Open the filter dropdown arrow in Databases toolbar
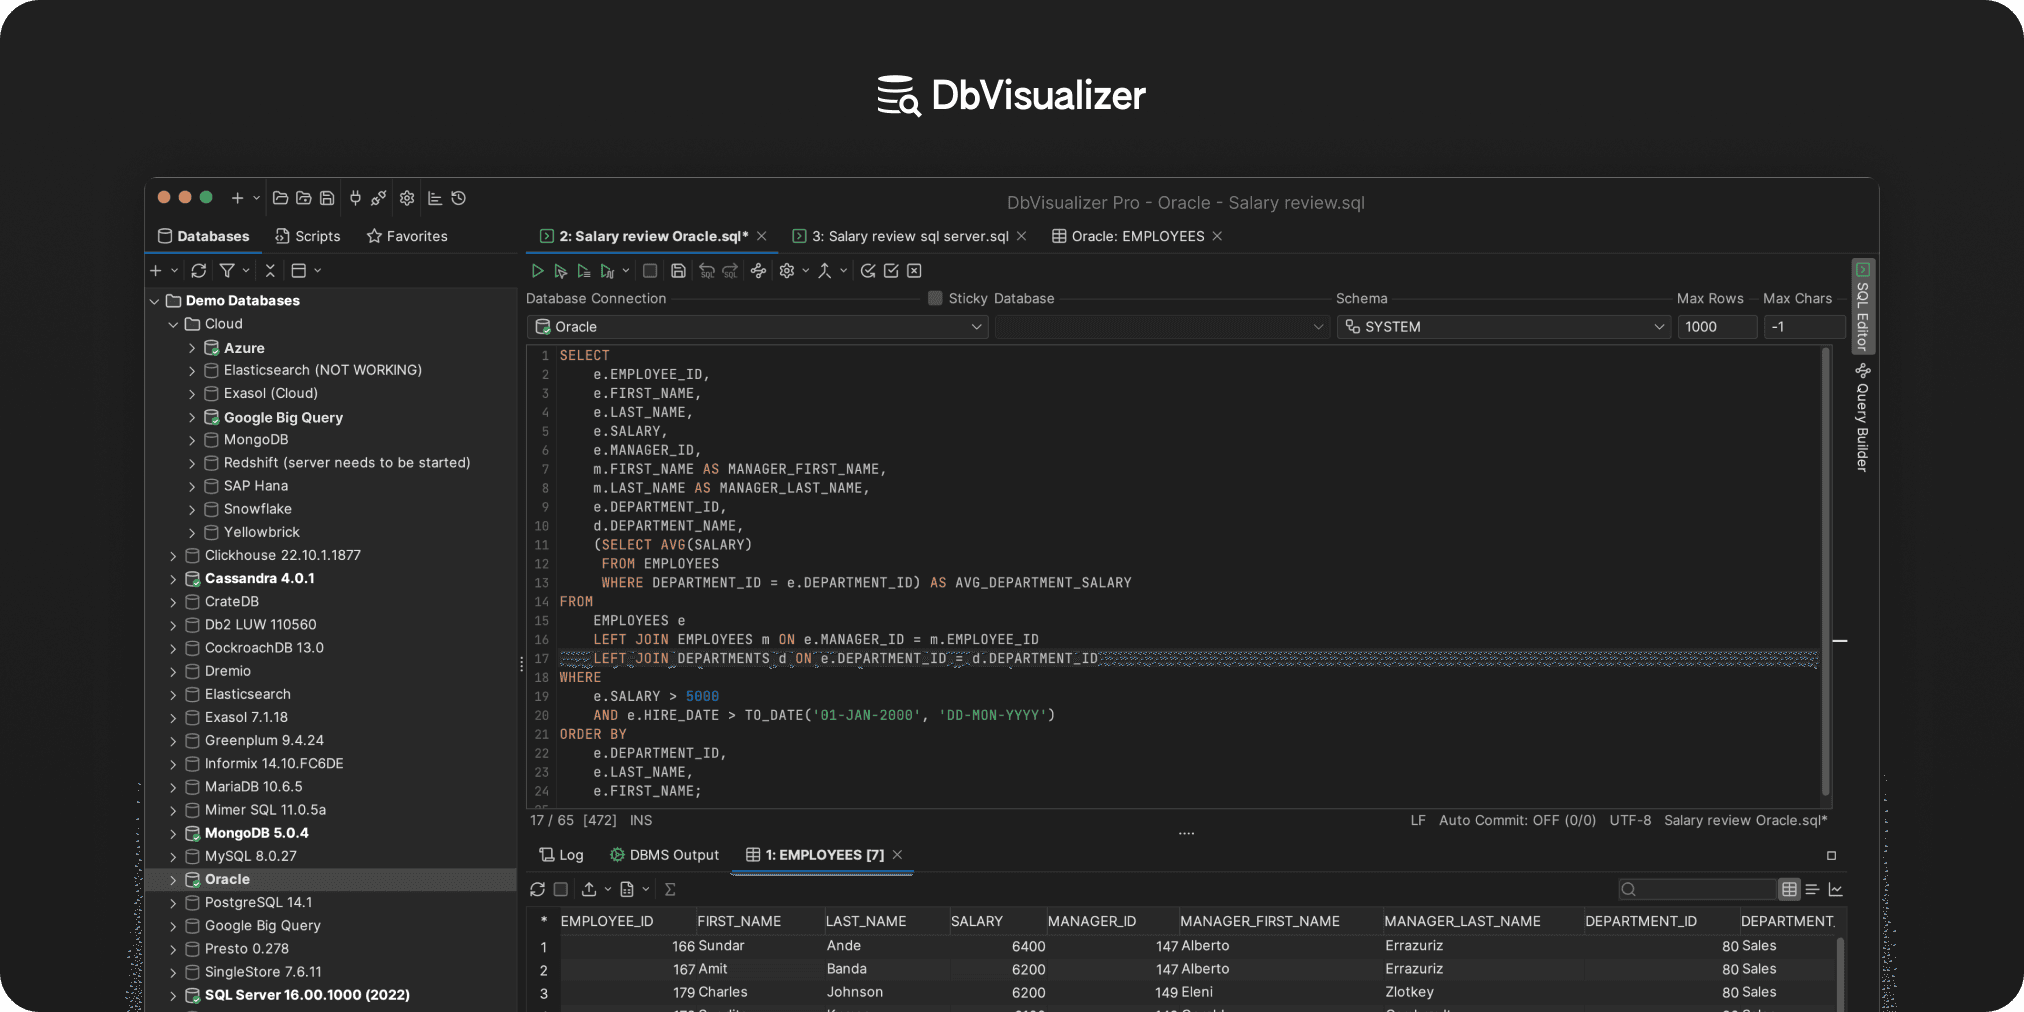The height and width of the screenshot is (1012, 2024). coord(246,271)
